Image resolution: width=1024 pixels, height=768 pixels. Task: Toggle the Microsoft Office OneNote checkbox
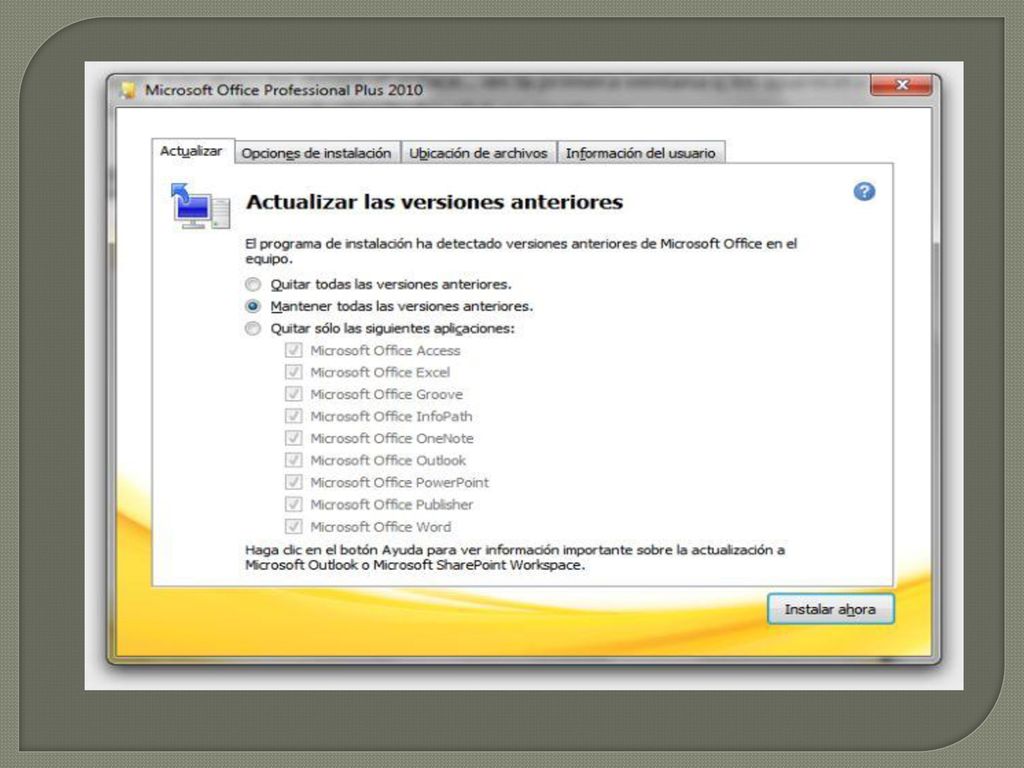pos(294,438)
